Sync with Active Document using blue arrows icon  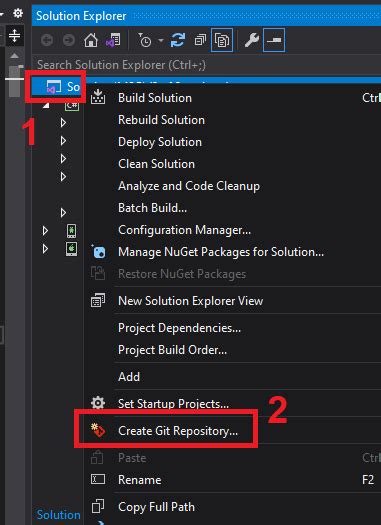(178, 40)
